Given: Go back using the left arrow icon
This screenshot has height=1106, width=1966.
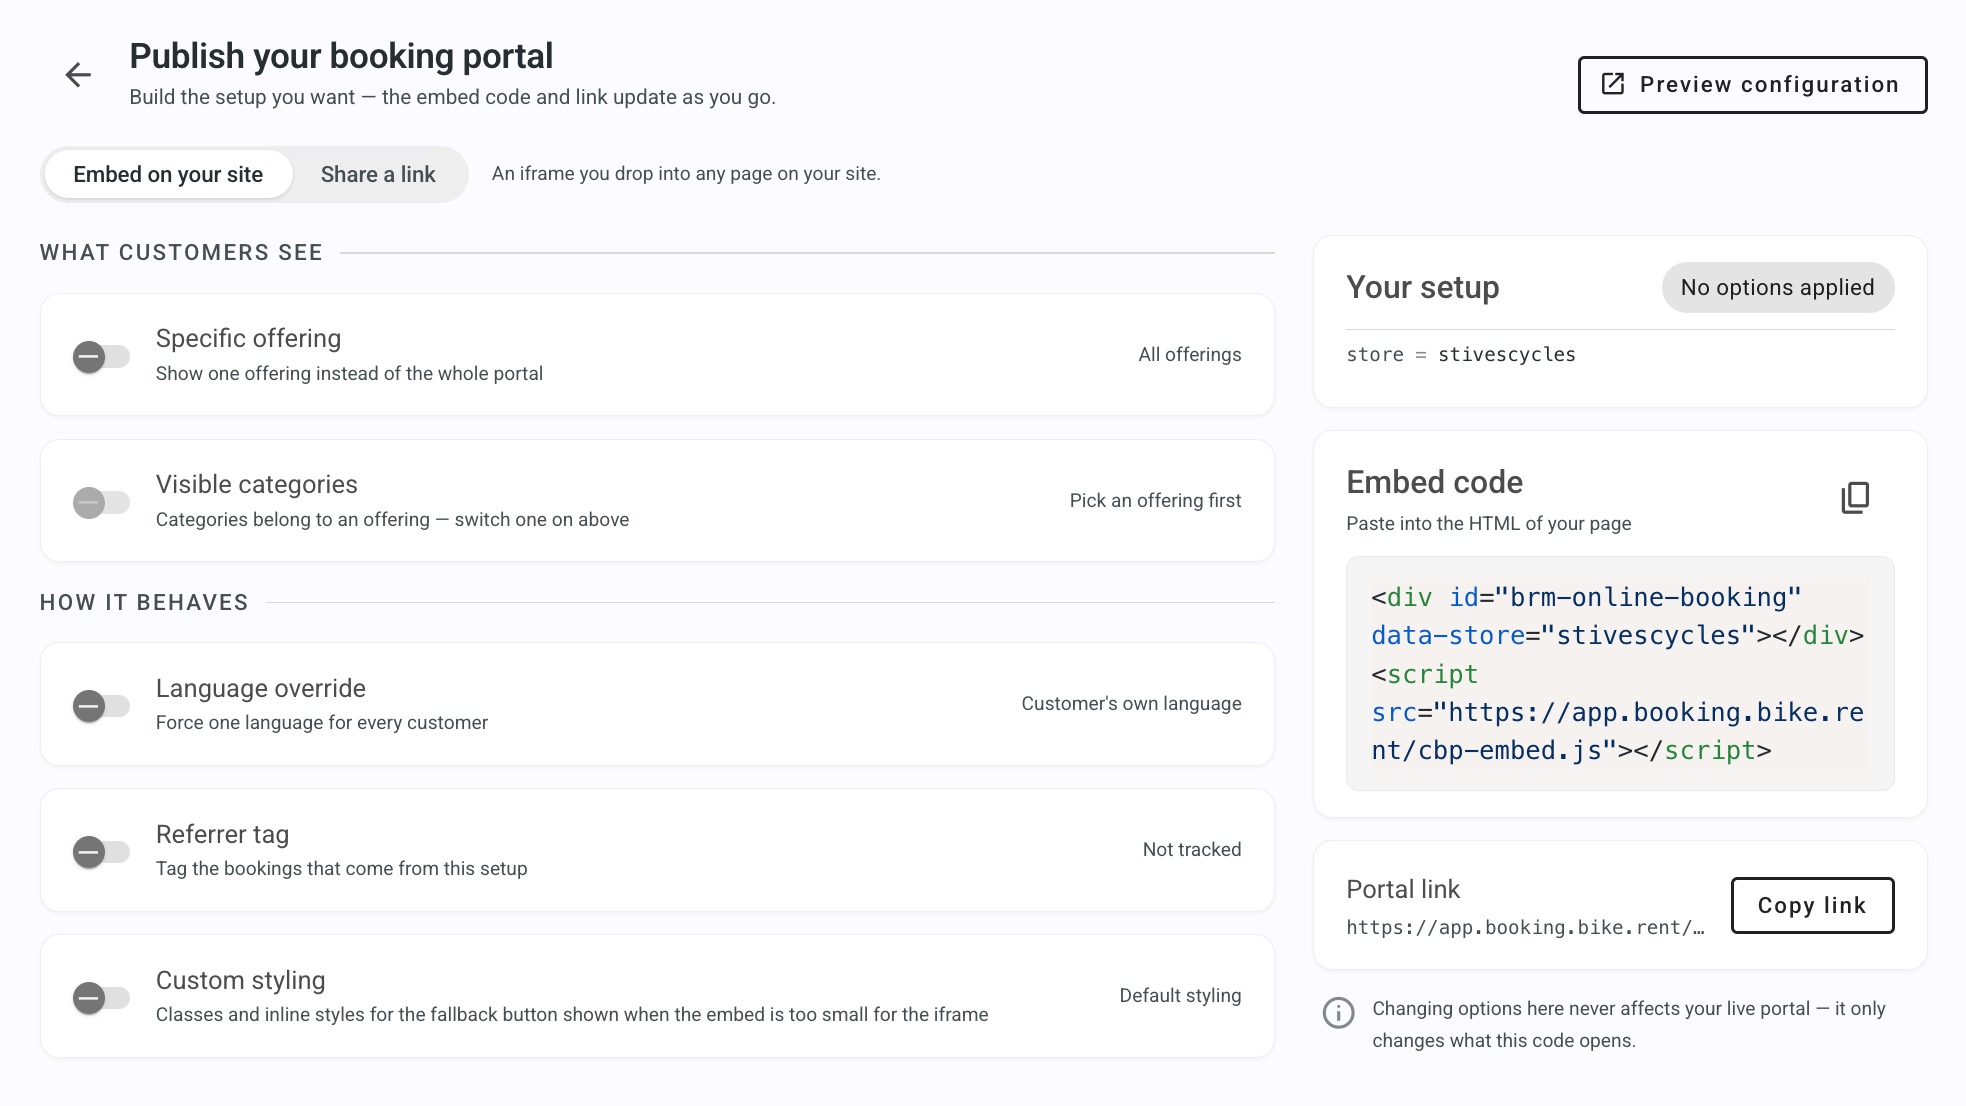Looking at the screenshot, I should coord(78,75).
